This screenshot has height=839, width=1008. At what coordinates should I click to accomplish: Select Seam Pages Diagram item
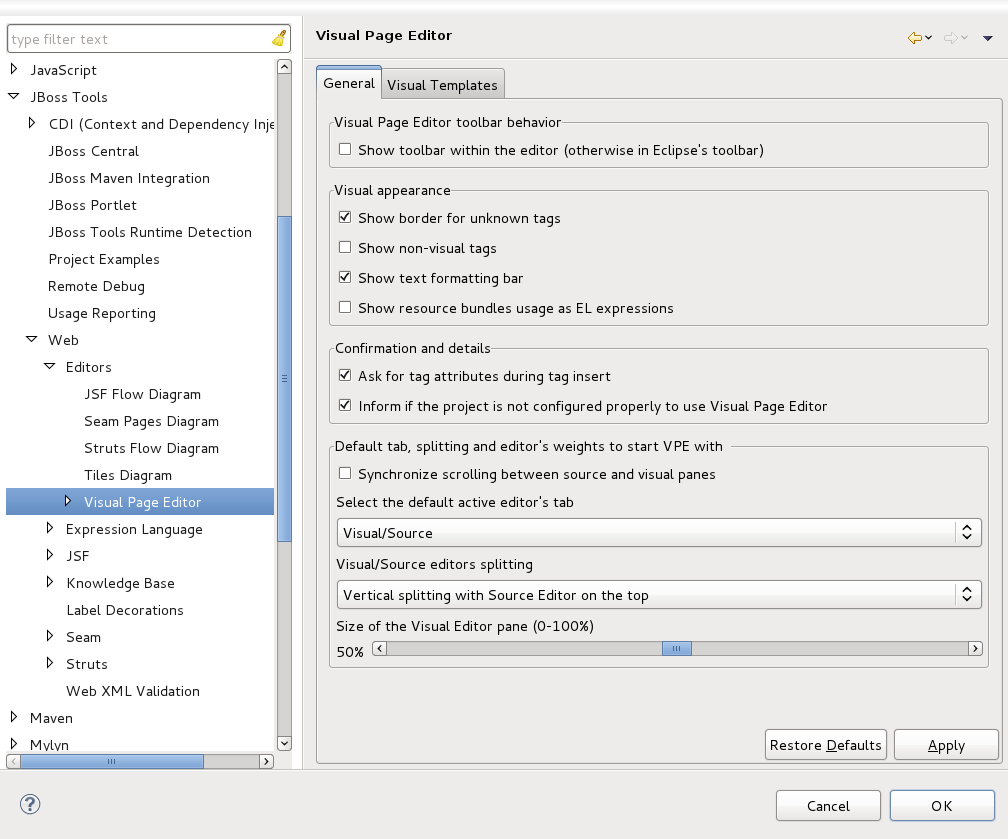(152, 421)
